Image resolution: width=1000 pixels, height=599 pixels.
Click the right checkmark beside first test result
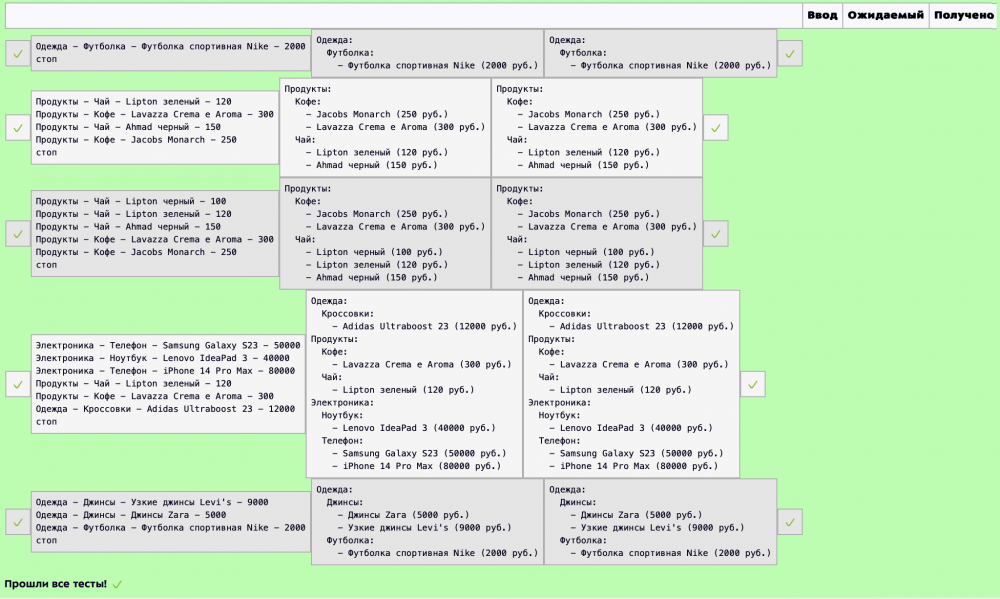tap(790, 54)
